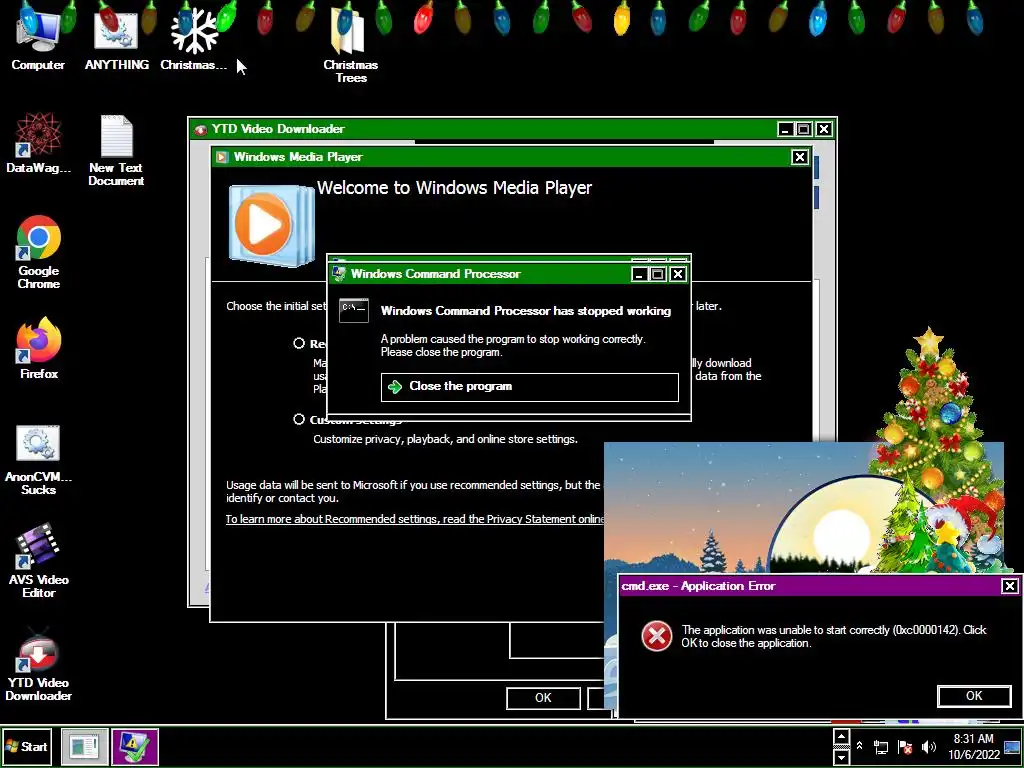Launch Firefox from the desktop
Viewport: 1024px width, 768px height.
[x=39, y=348]
